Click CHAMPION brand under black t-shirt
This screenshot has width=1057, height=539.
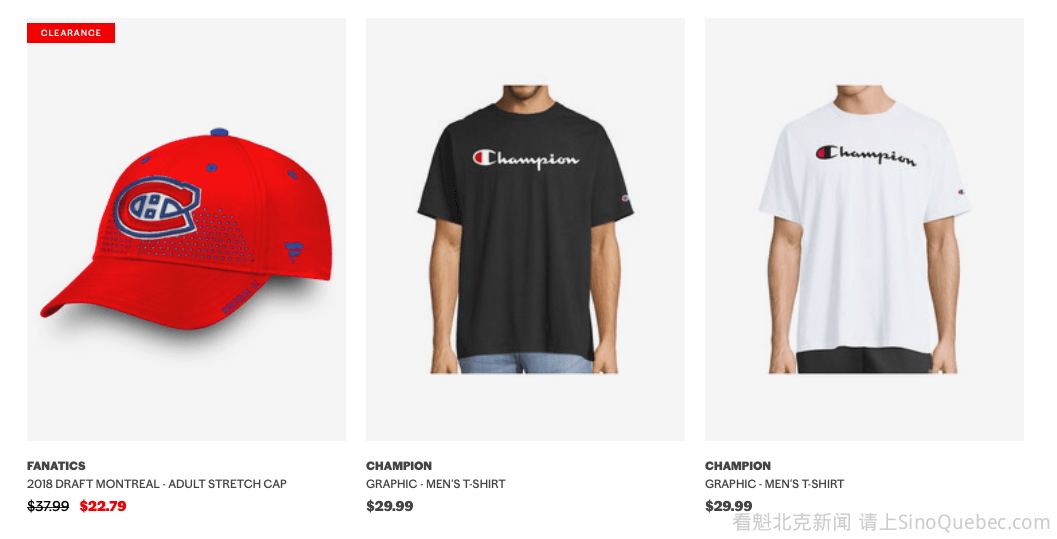399,466
